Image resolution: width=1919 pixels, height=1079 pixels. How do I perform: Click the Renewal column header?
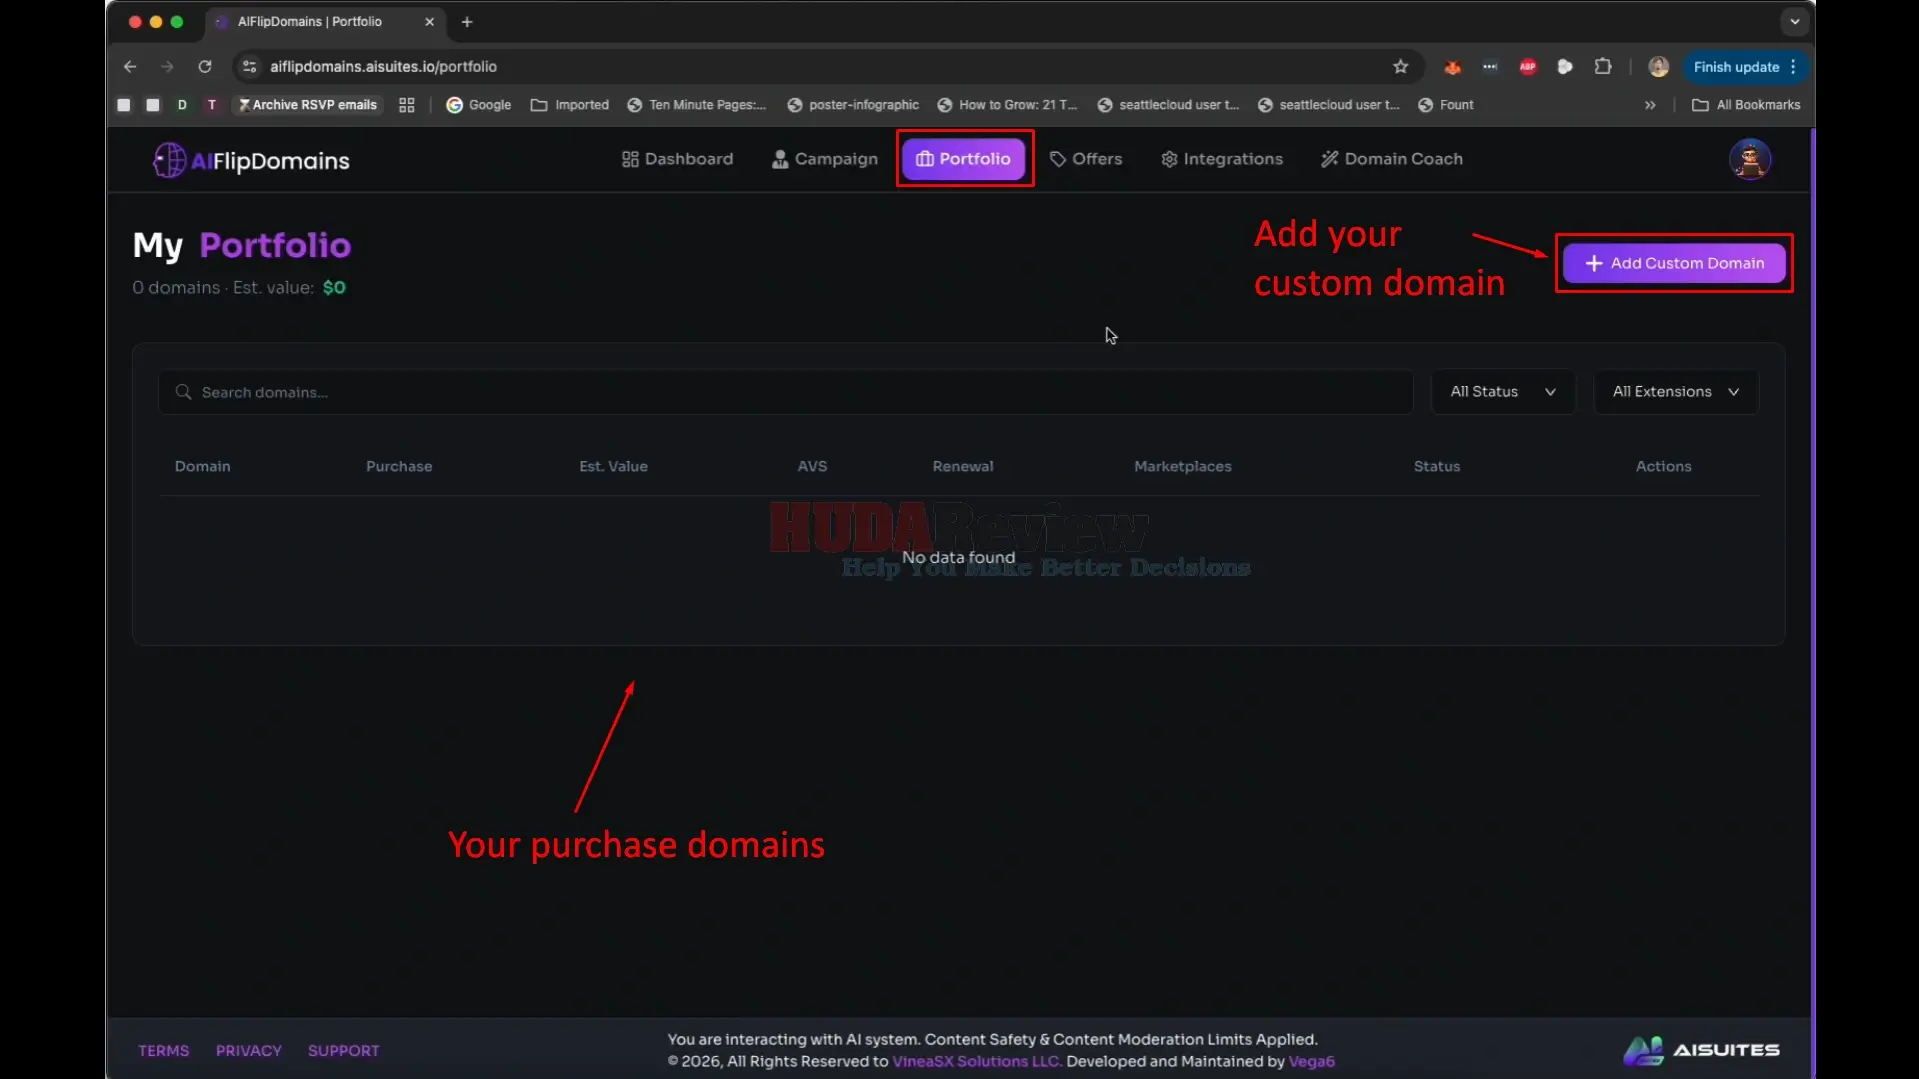coord(963,466)
